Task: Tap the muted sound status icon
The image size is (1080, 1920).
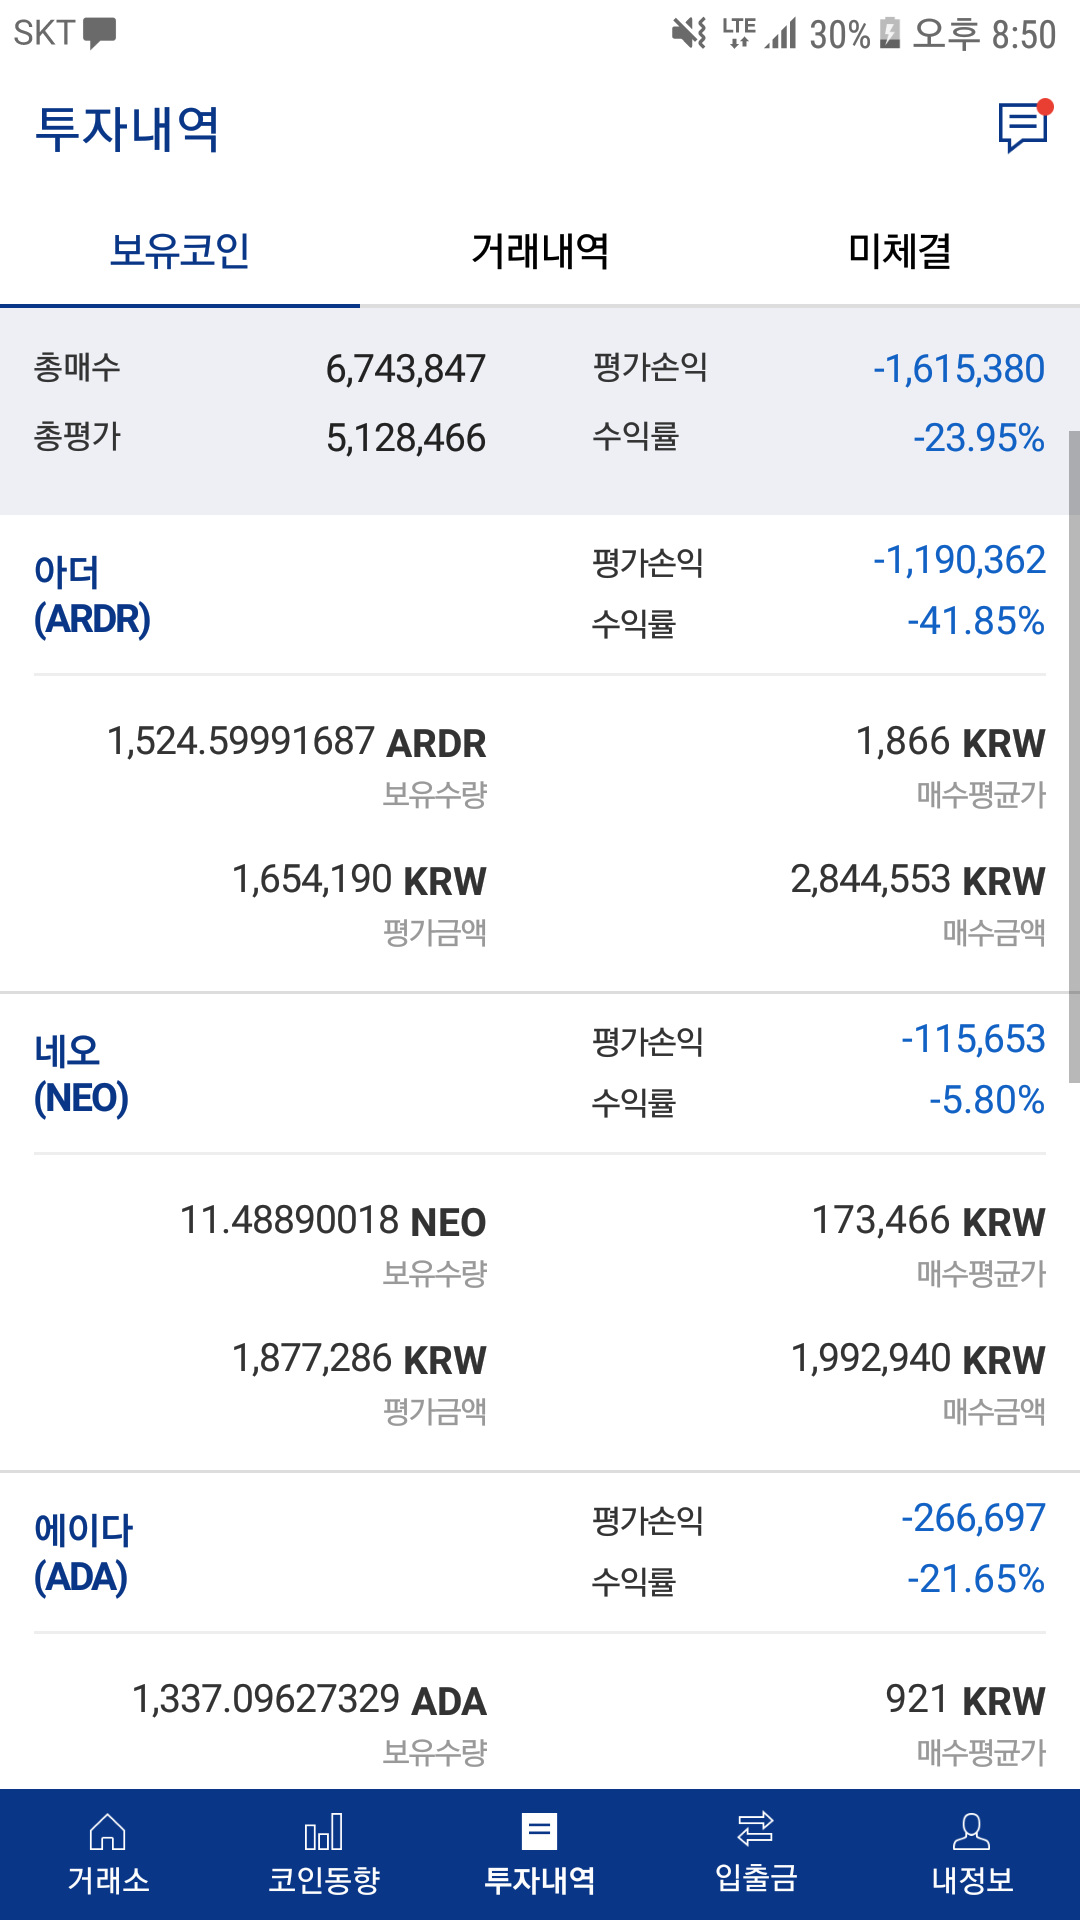Action: [689, 34]
